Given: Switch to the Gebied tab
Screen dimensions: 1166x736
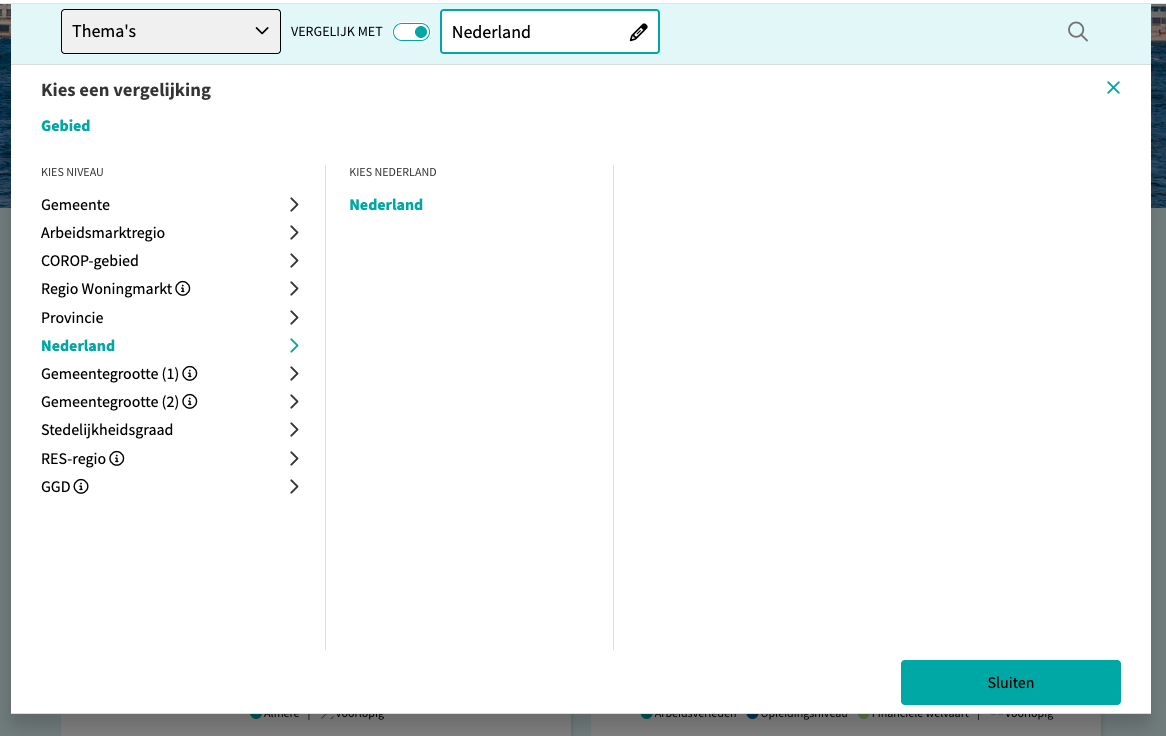Looking at the screenshot, I should click(66, 126).
